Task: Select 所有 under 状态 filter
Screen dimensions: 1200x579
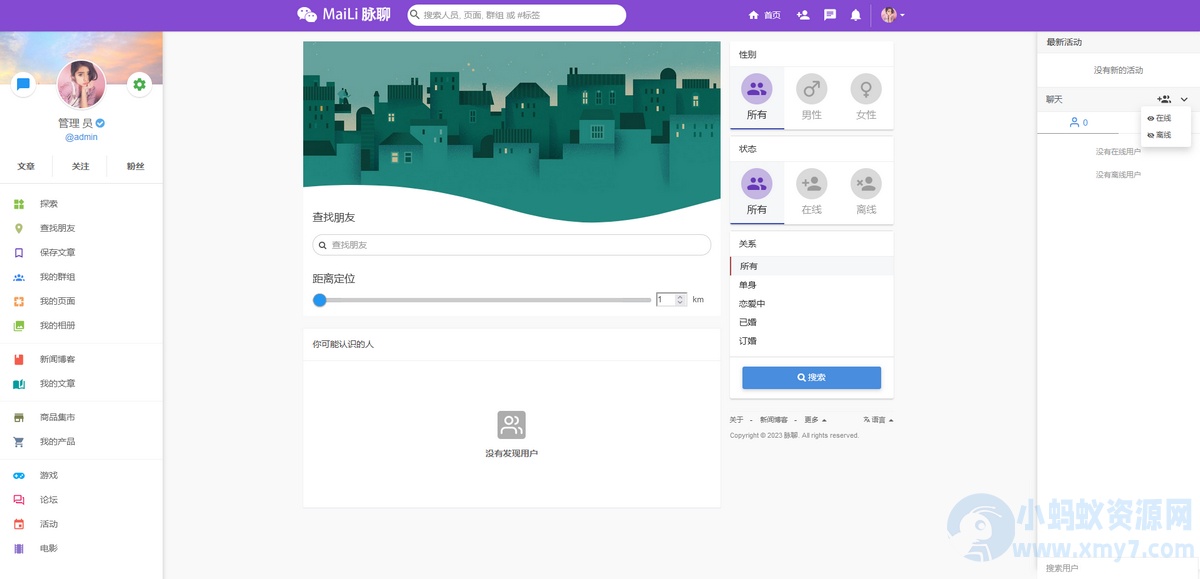Action: click(757, 193)
